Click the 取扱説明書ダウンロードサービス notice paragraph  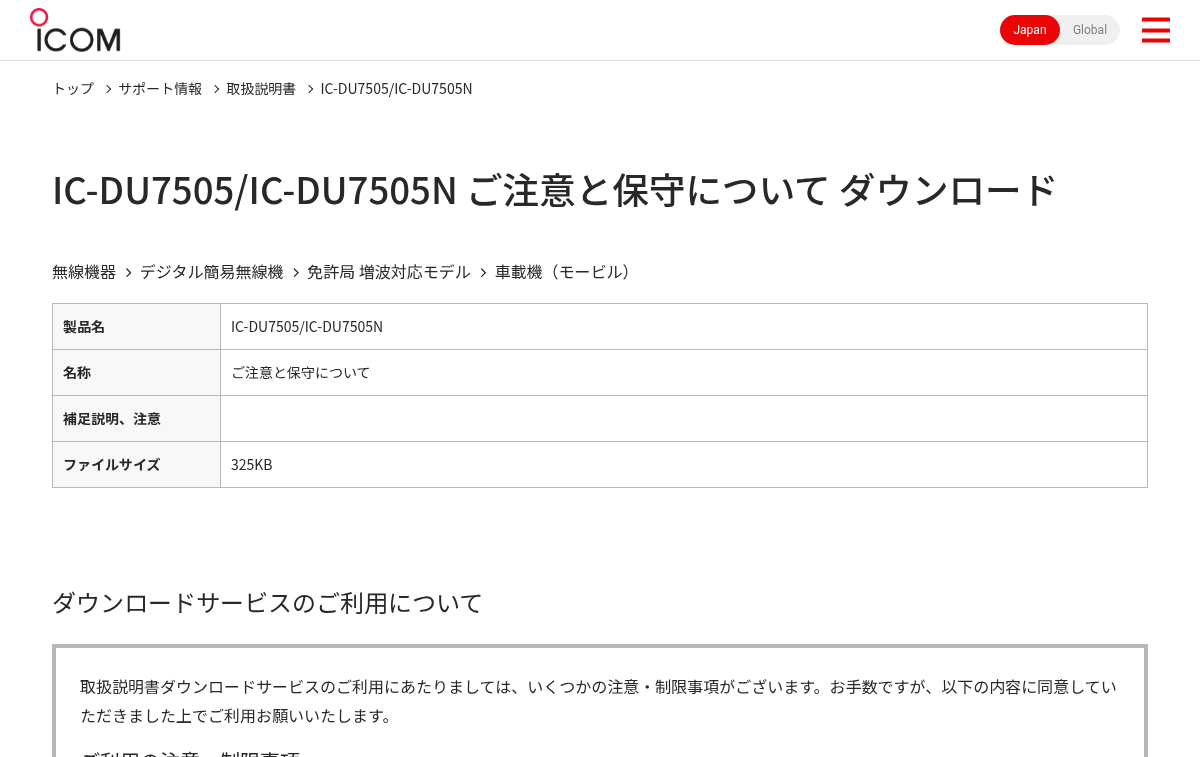click(598, 701)
